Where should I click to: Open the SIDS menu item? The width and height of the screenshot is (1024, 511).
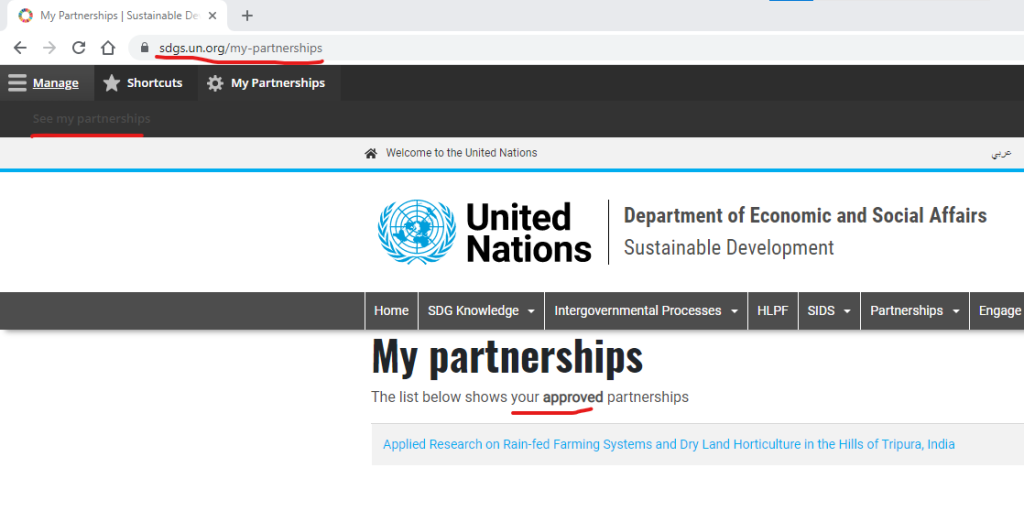coord(821,311)
